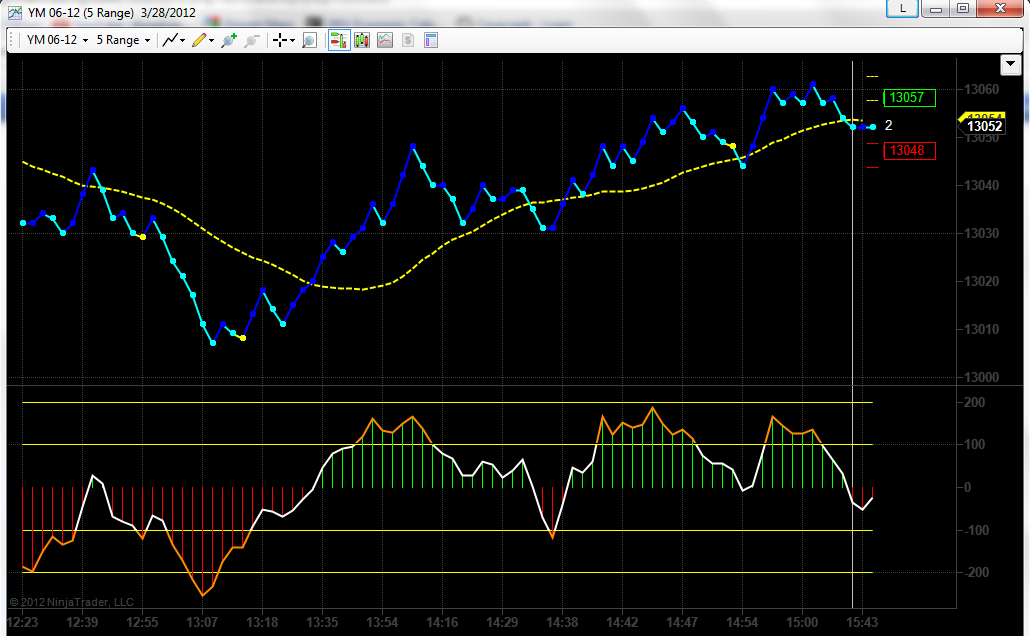
Task: Toggle the chart trader icon
Action: pos(339,40)
